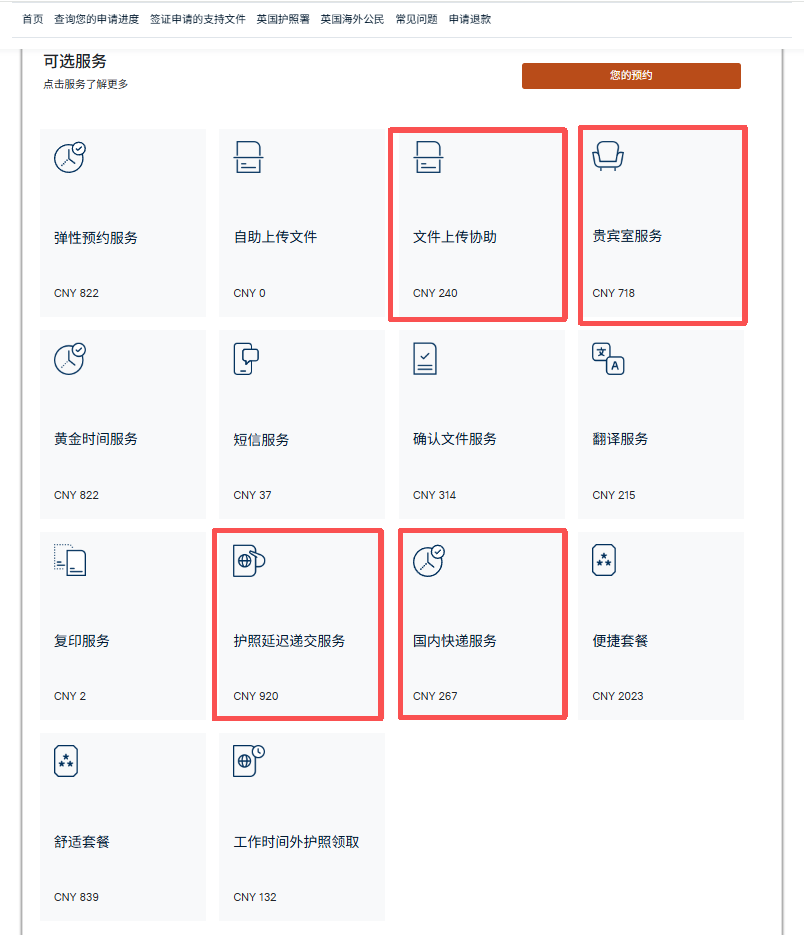
Task: Select the 黄金时间服务 service title
Action: click(95, 439)
